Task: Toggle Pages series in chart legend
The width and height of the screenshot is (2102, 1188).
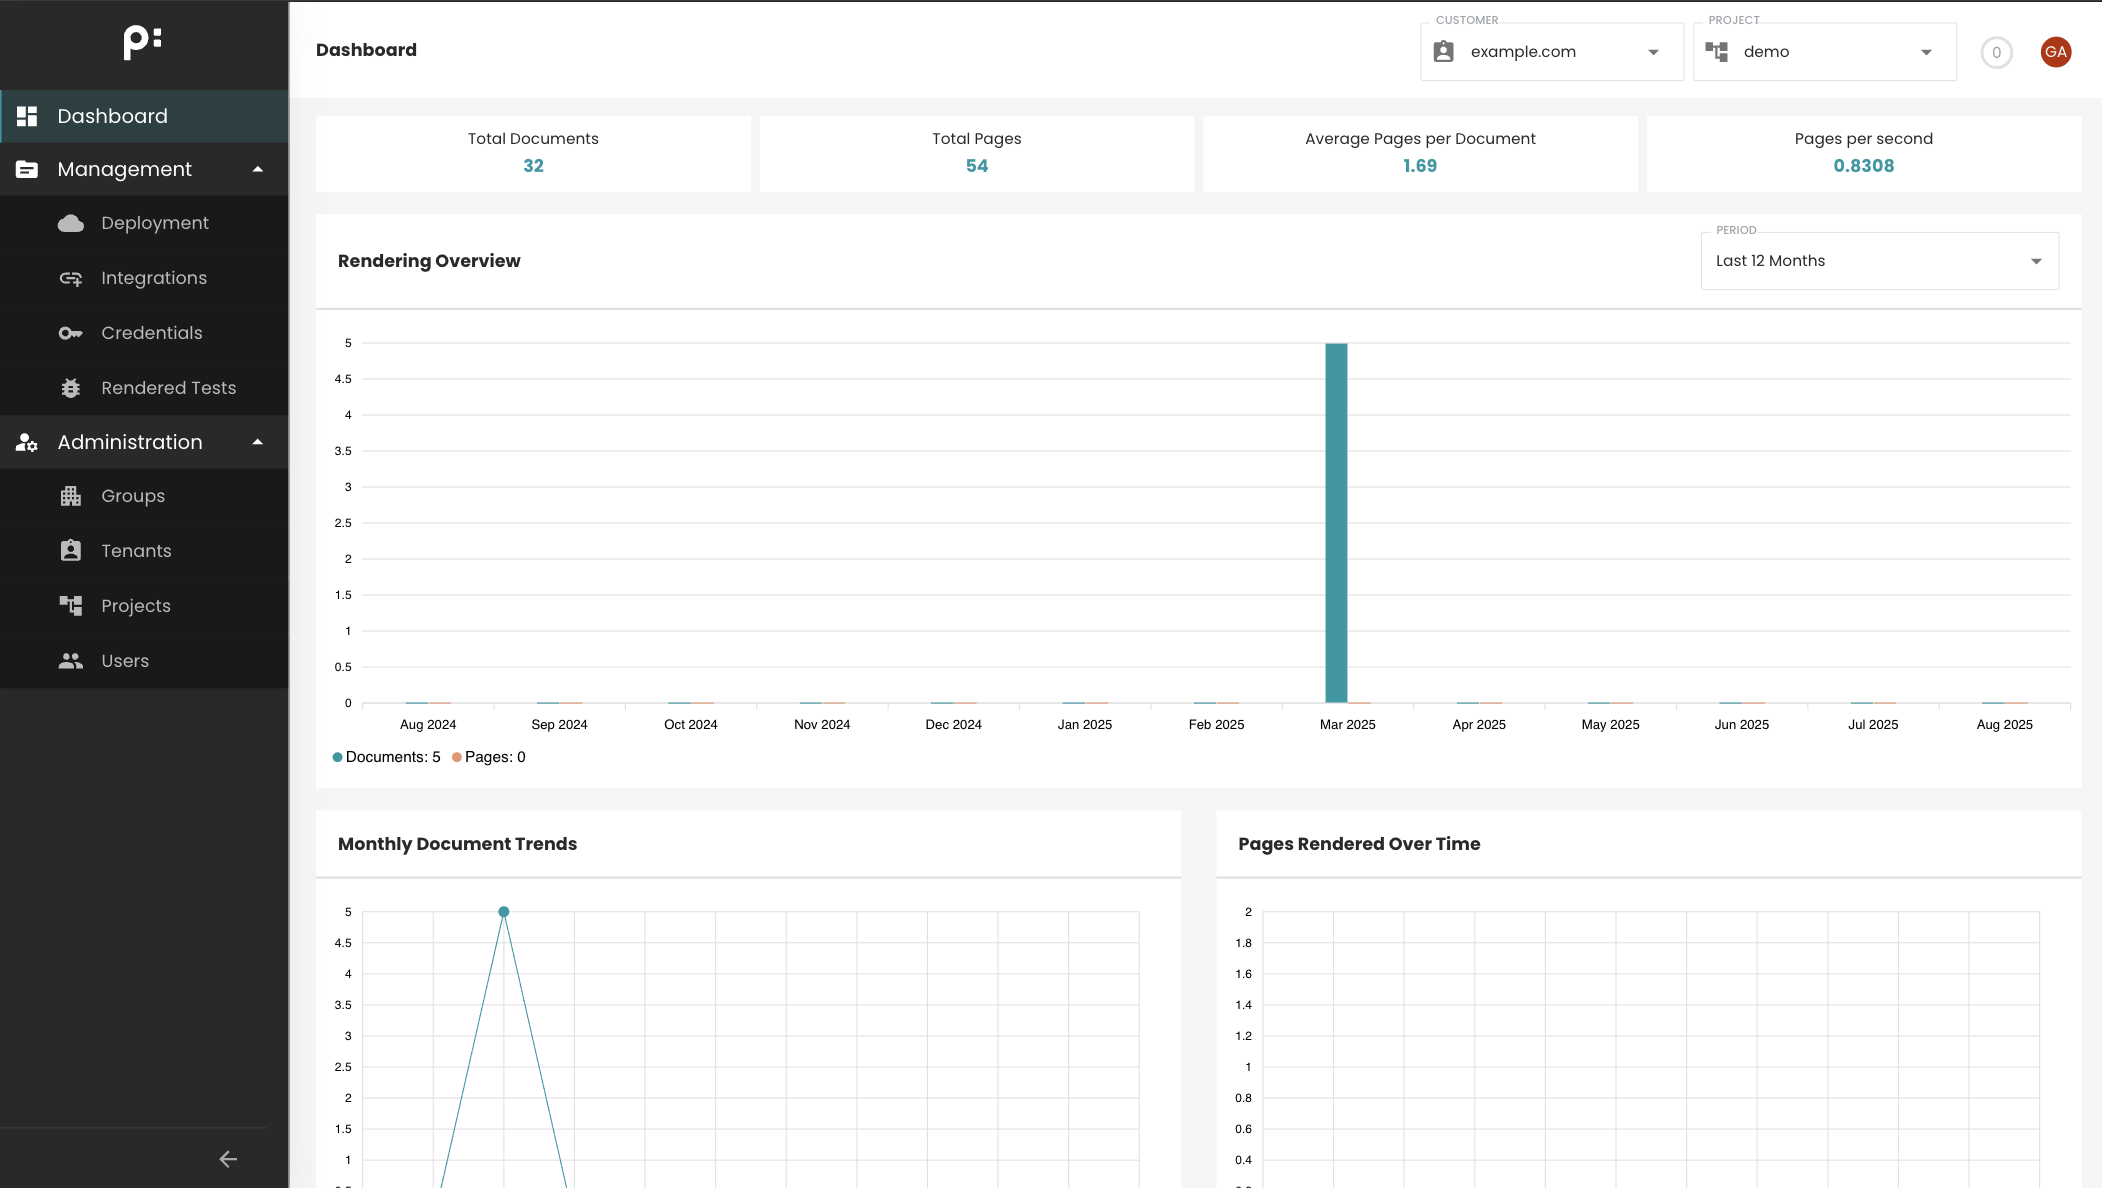Action: click(489, 757)
